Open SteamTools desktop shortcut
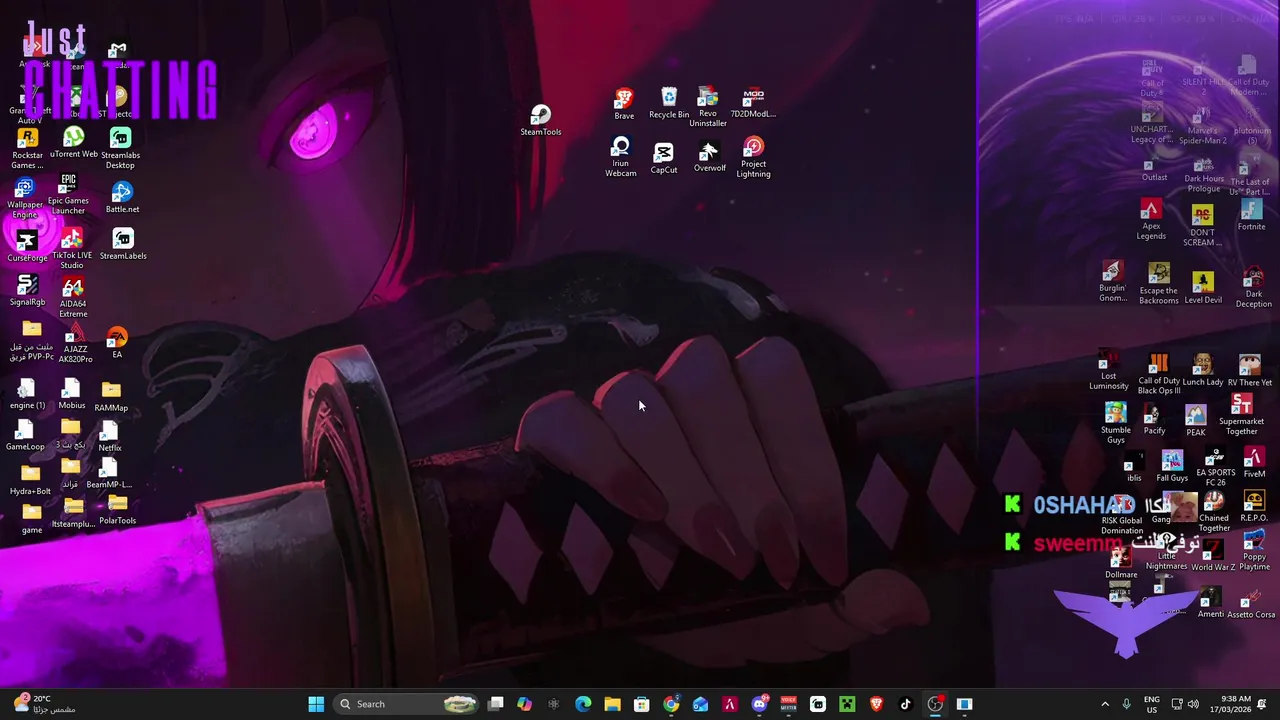Image resolution: width=1280 pixels, height=720 pixels. point(540,121)
